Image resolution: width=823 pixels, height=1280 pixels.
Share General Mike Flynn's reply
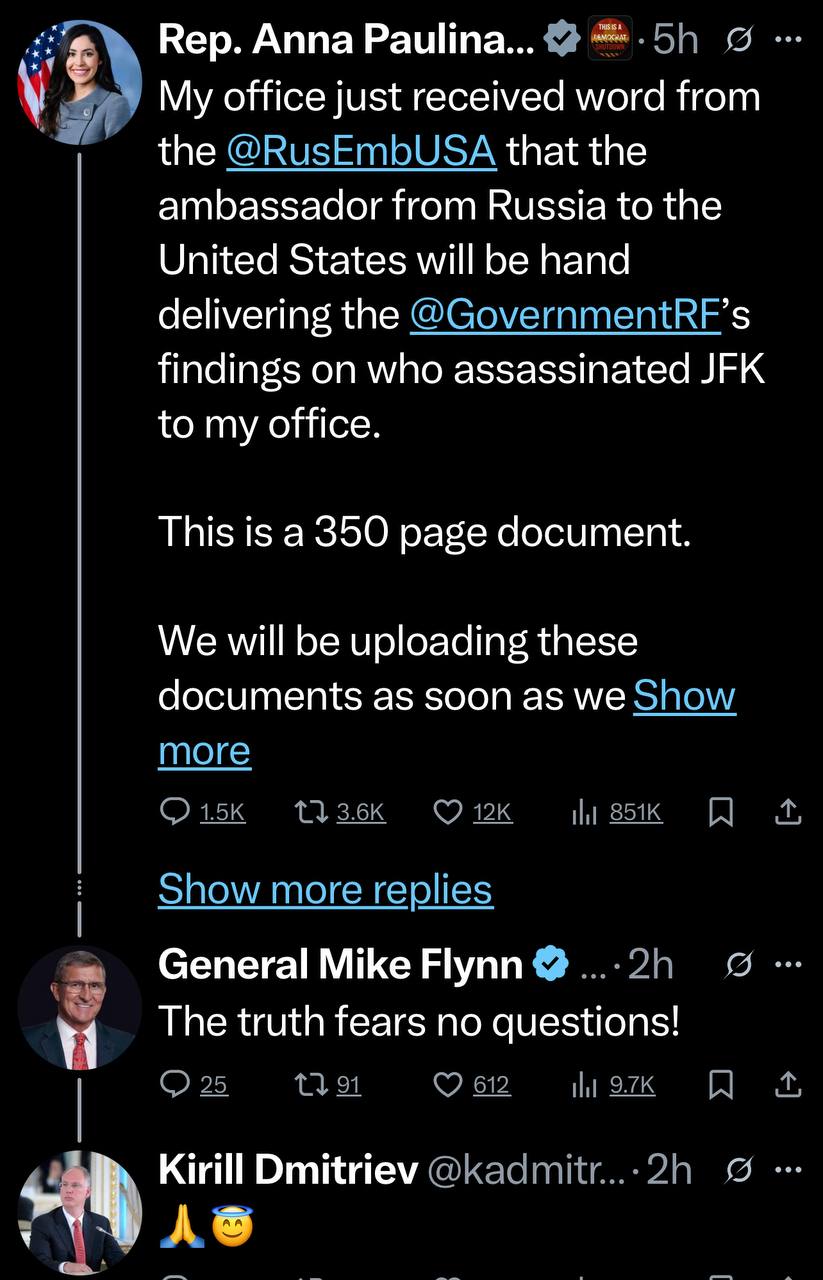coord(788,1084)
